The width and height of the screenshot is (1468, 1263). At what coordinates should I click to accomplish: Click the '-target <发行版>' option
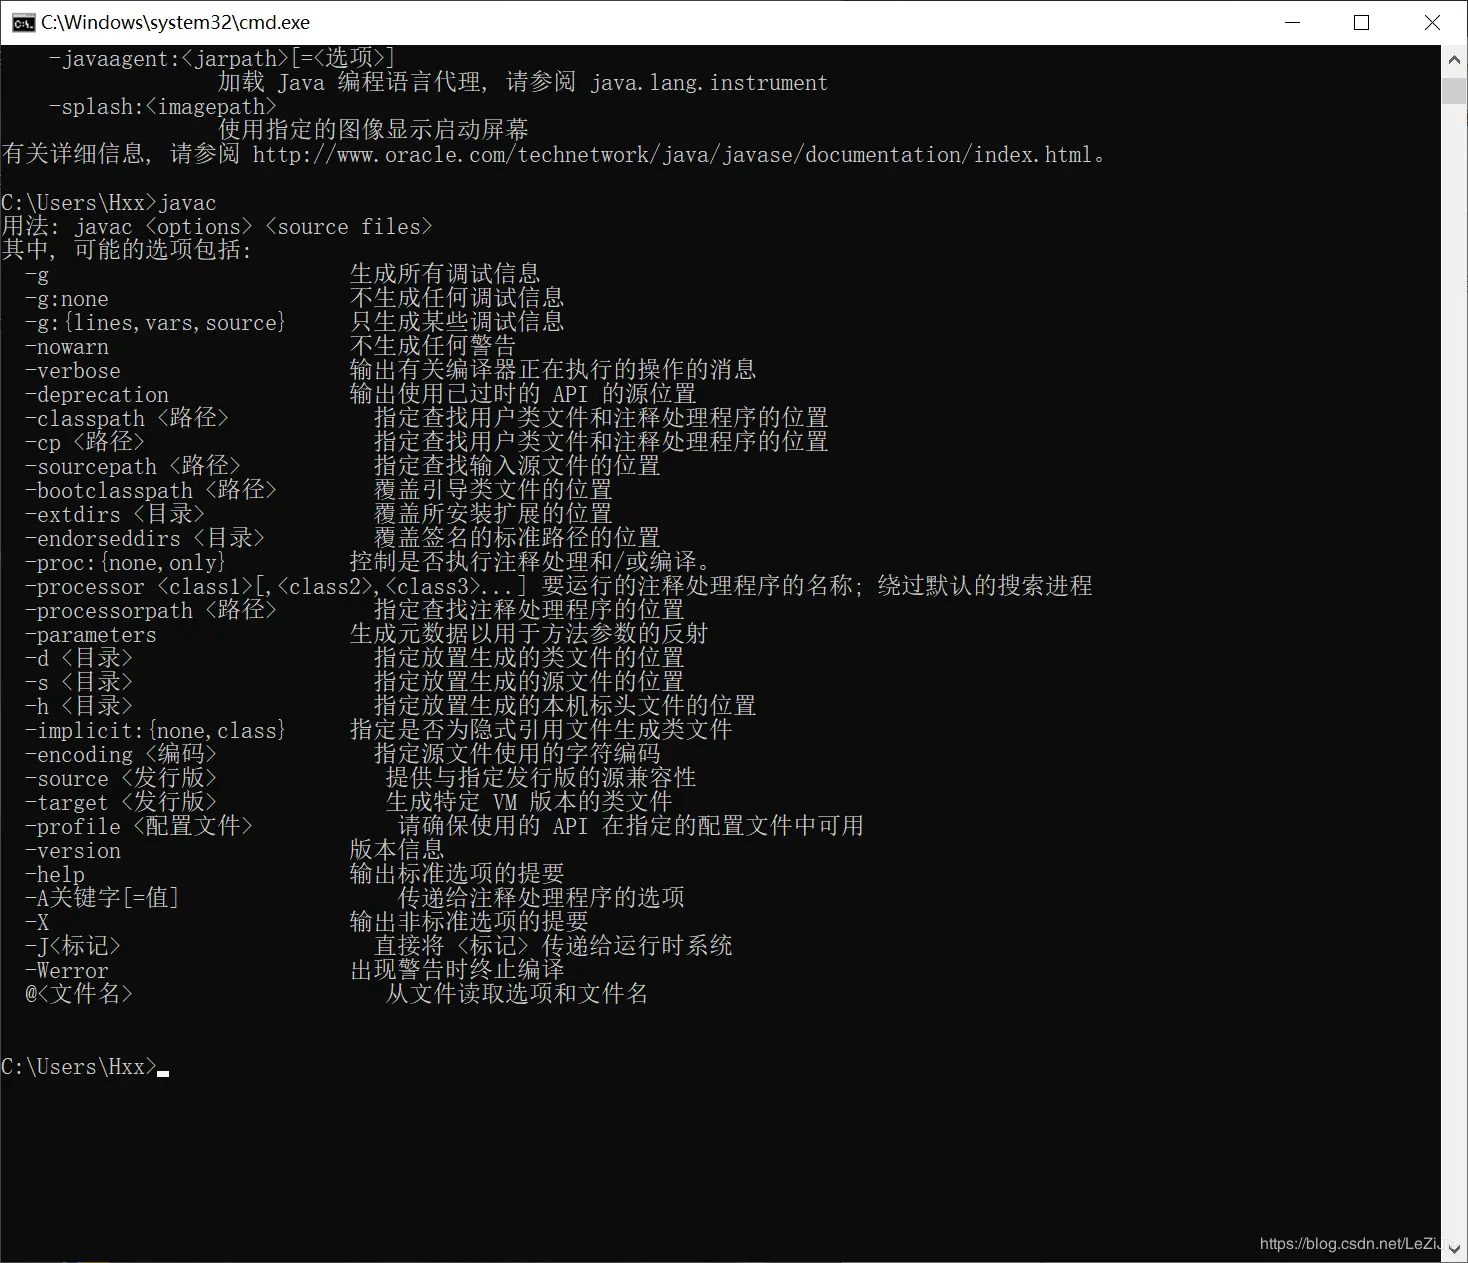[121, 802]
